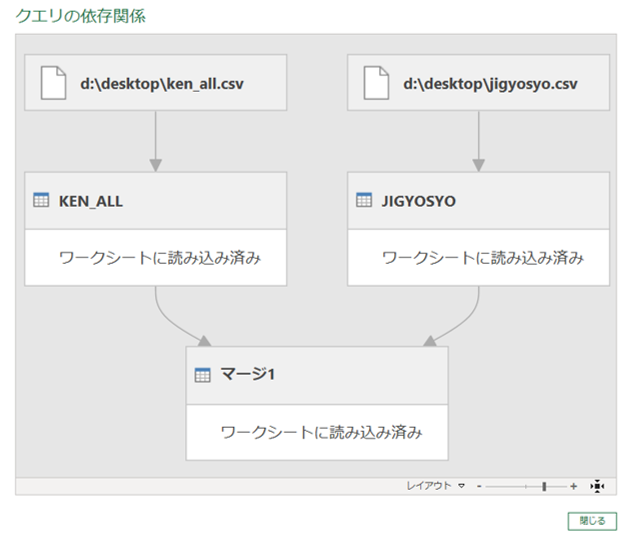Select the KEN_ALL query title
Image resolution: width=641 pixels, height=542 pixels.
tap(91, 201)
